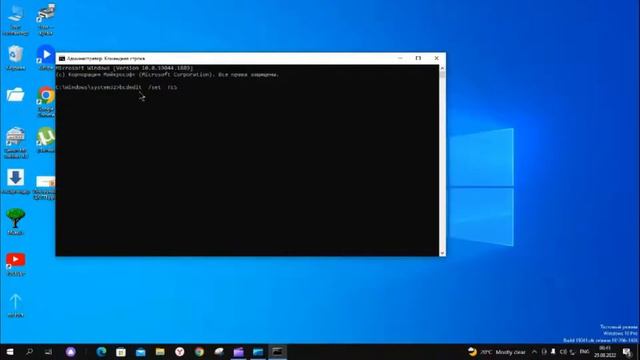Screen dimensions: 640x360
Task: Open the purple clapperboard video app on taskbar
Action: click(x=238, y=352)
